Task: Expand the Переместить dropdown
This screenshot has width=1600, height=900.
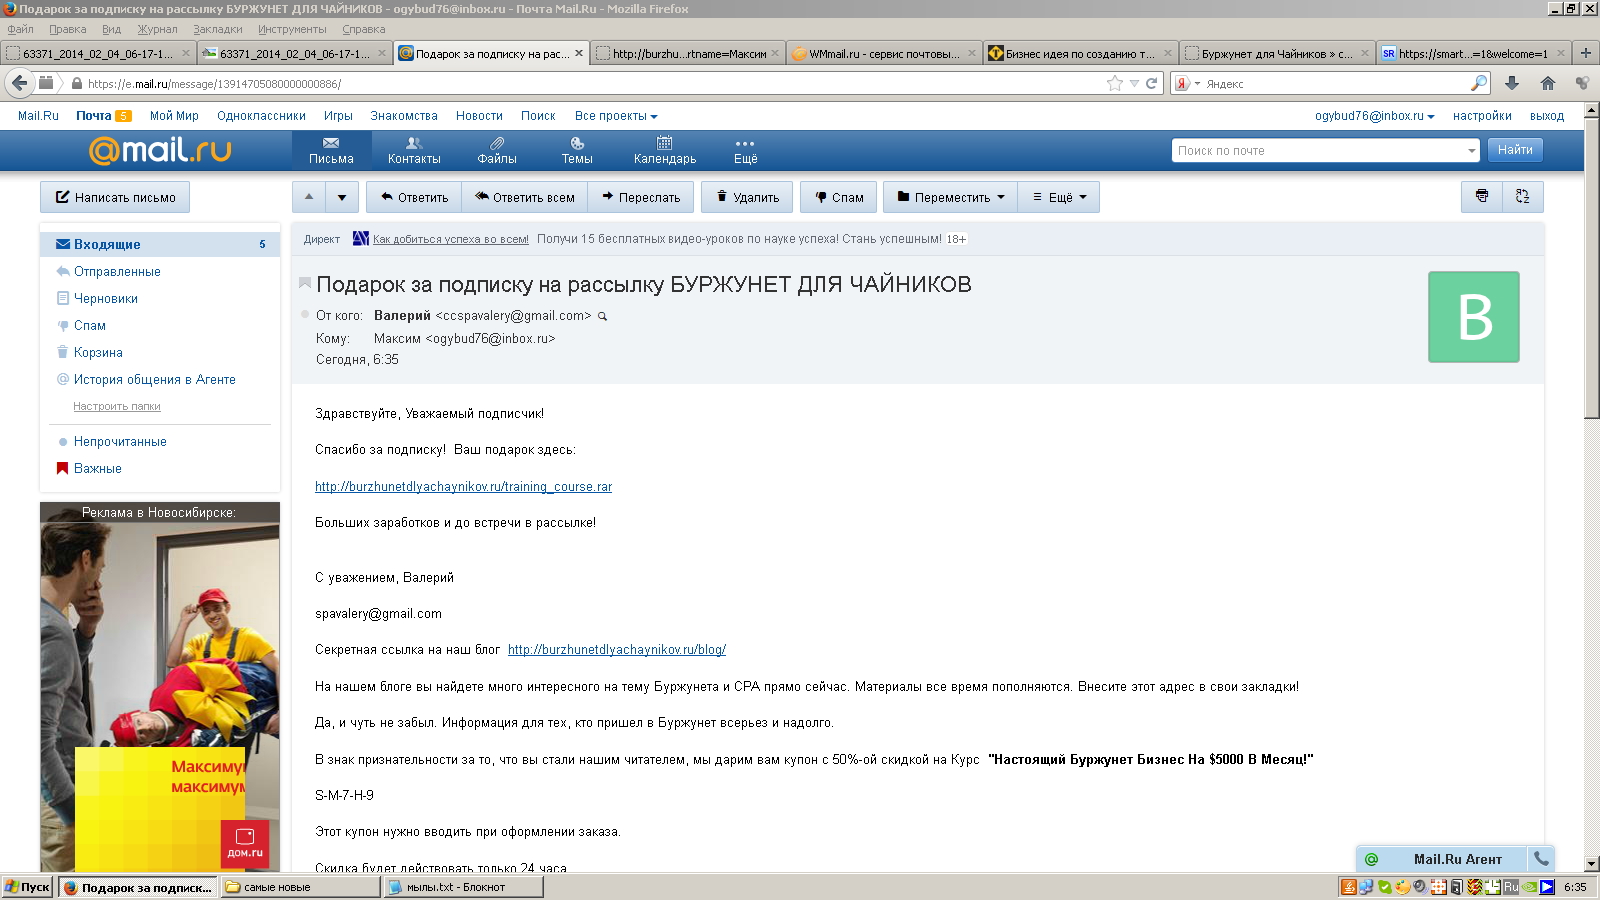Action: point(951,197)
